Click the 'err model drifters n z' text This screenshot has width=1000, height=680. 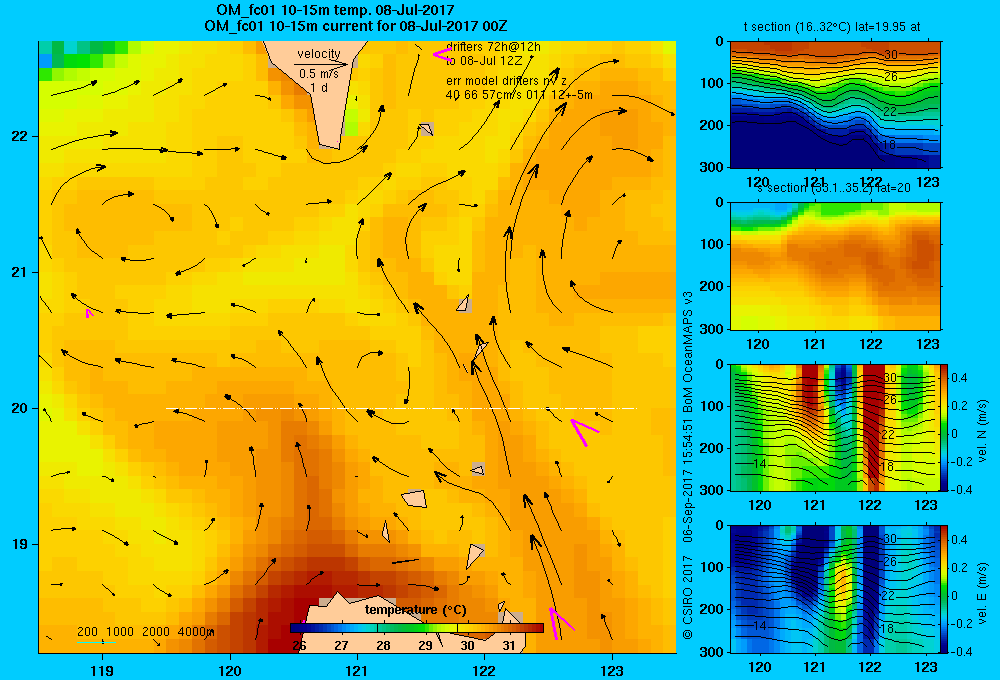coord(506,81)
